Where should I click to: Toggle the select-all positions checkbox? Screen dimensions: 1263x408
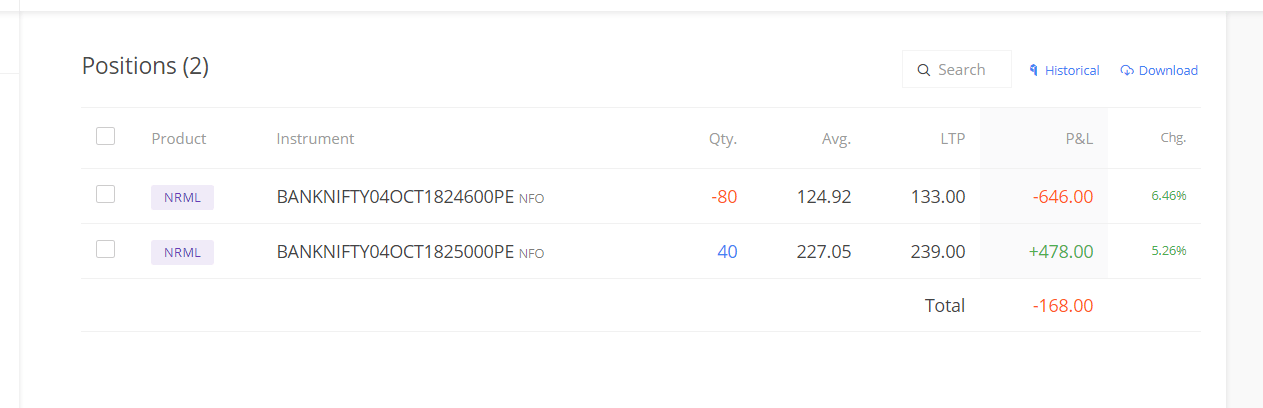pos(105,136)
